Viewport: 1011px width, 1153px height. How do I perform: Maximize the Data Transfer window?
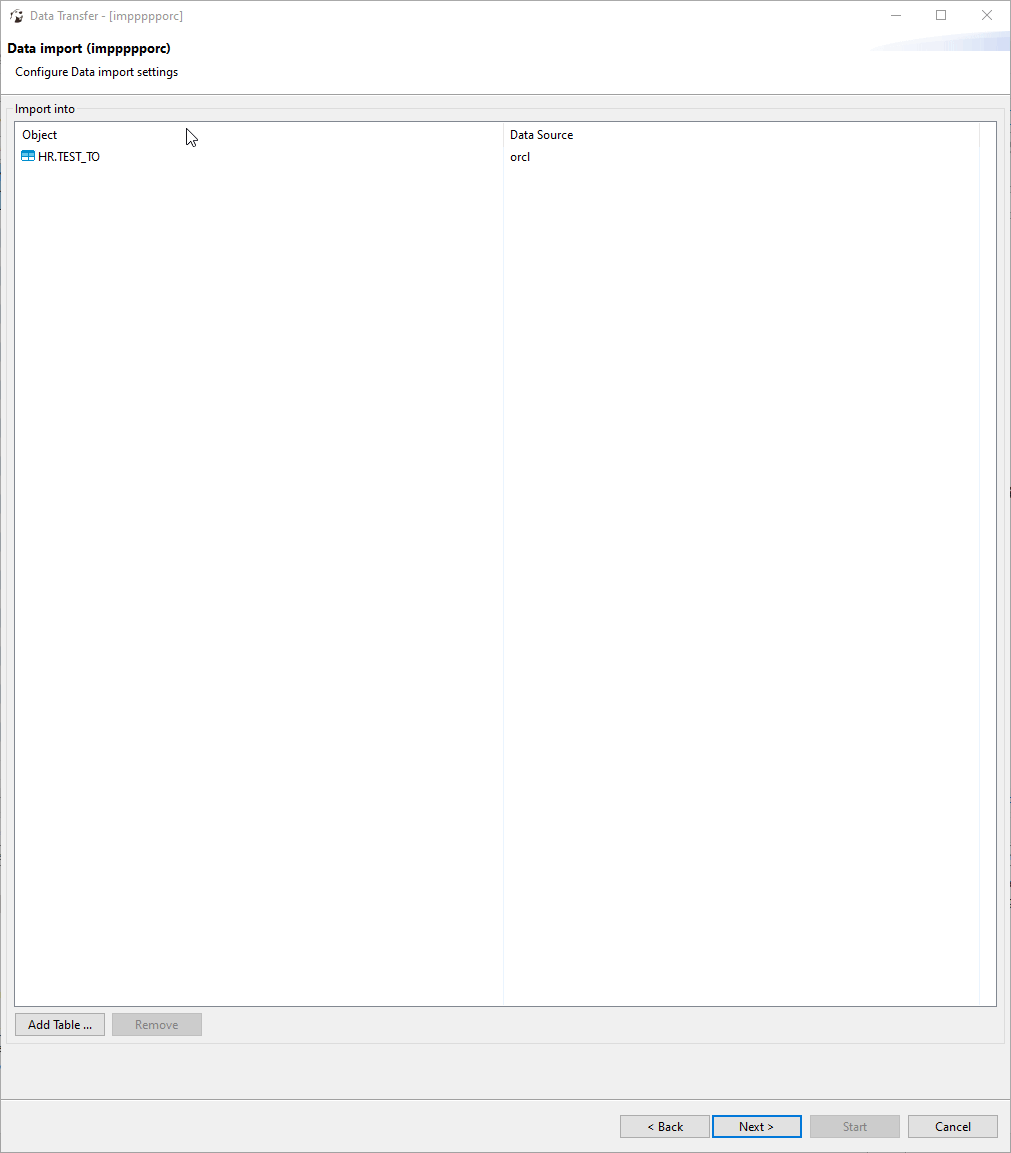coord(940,15)
